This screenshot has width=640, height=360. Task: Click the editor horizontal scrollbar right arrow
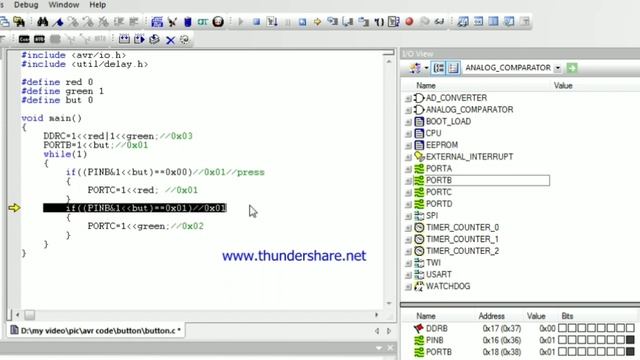coord(376,315)
